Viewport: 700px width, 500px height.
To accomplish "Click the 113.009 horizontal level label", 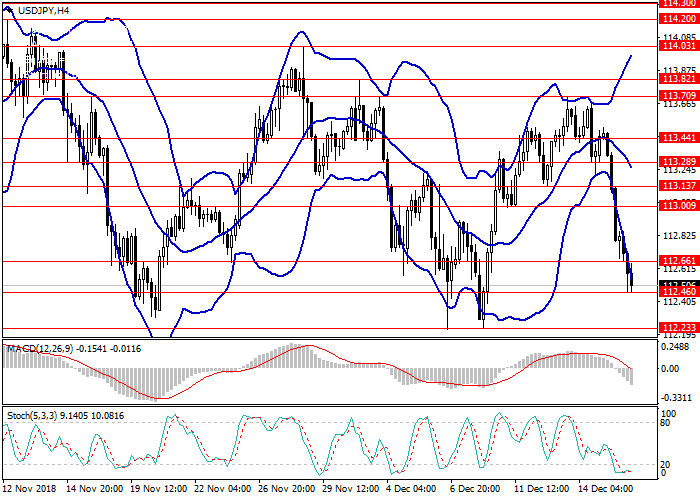I will point(678,205).
